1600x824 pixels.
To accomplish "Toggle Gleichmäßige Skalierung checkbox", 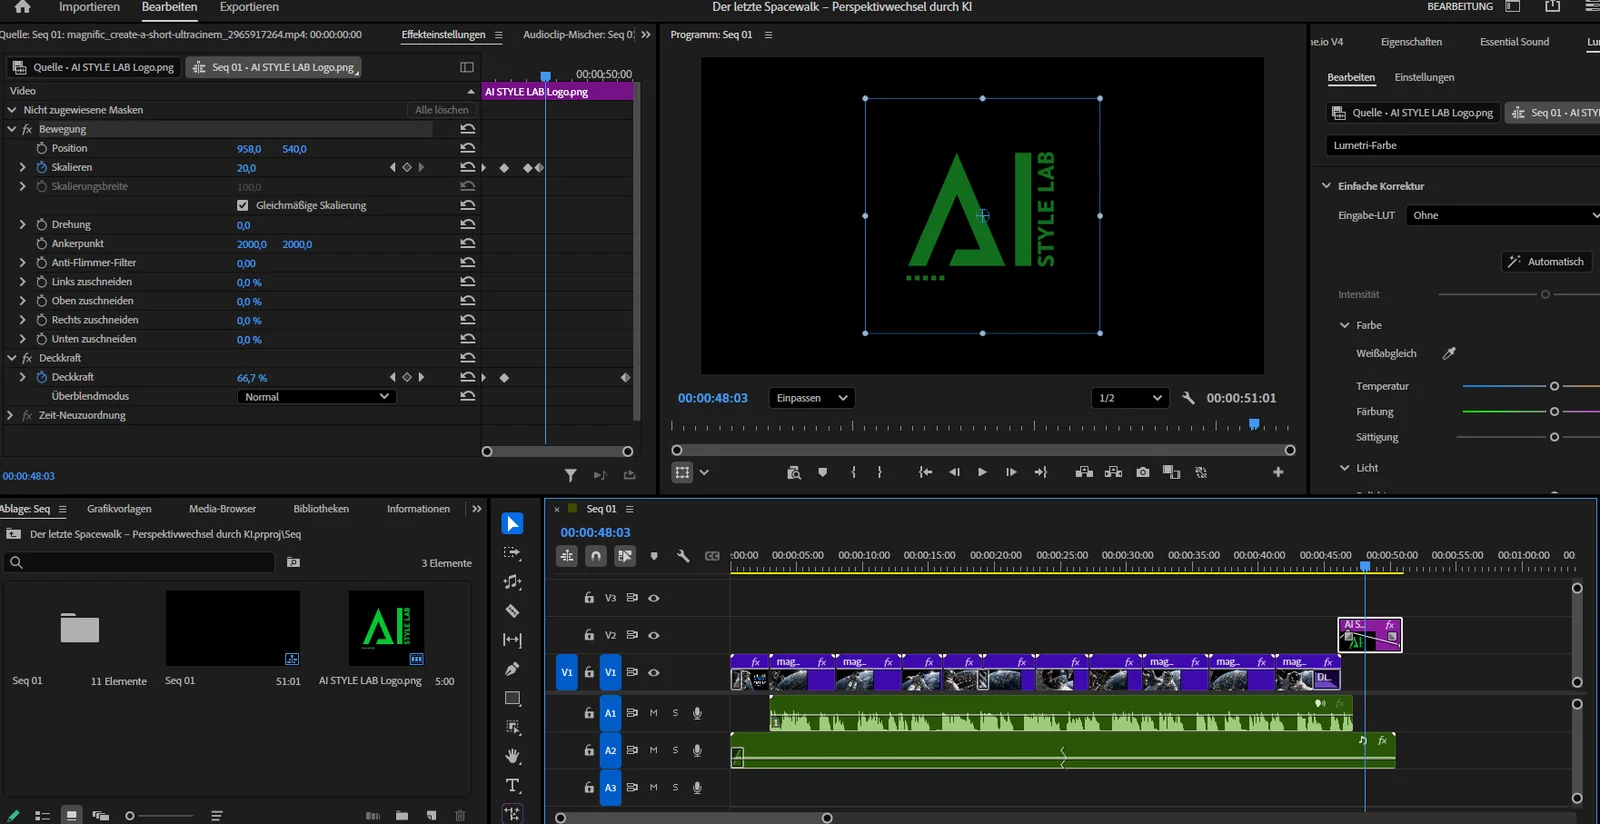I will tap(242, 205).
